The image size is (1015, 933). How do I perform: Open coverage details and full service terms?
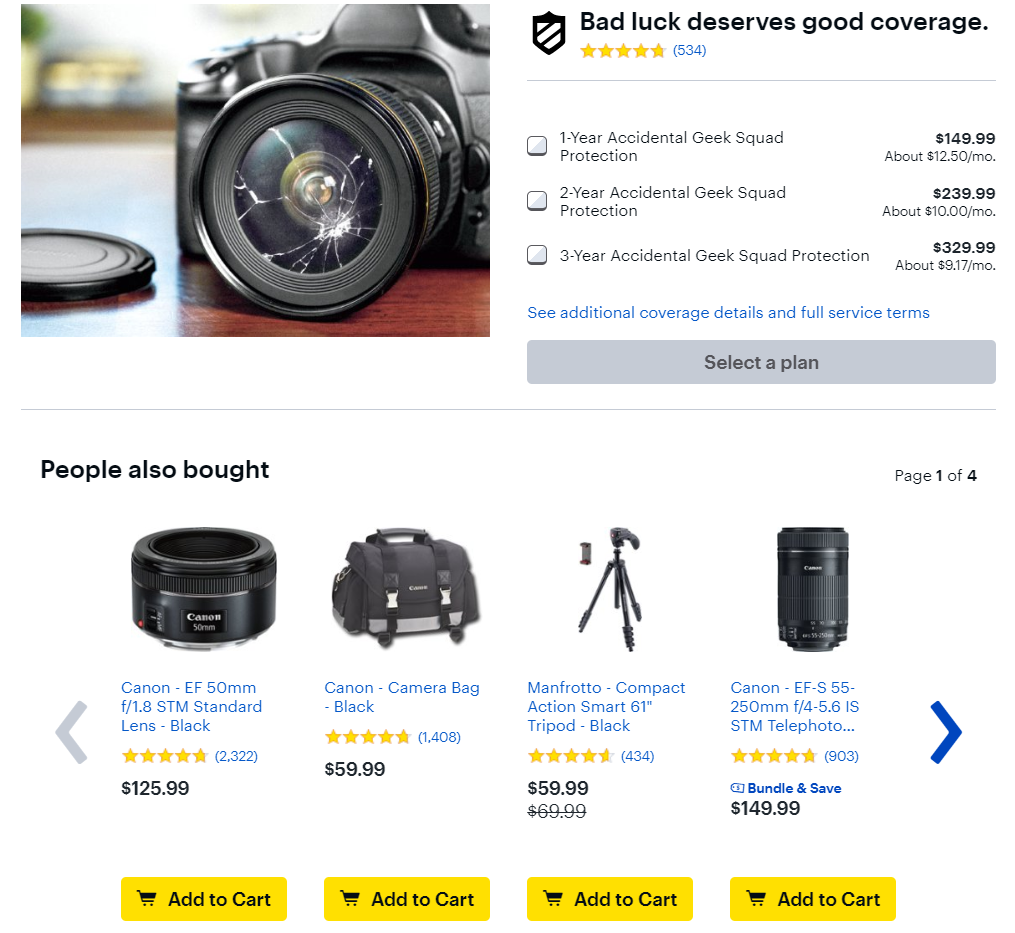pyautogui.click(x=728, y=313)
